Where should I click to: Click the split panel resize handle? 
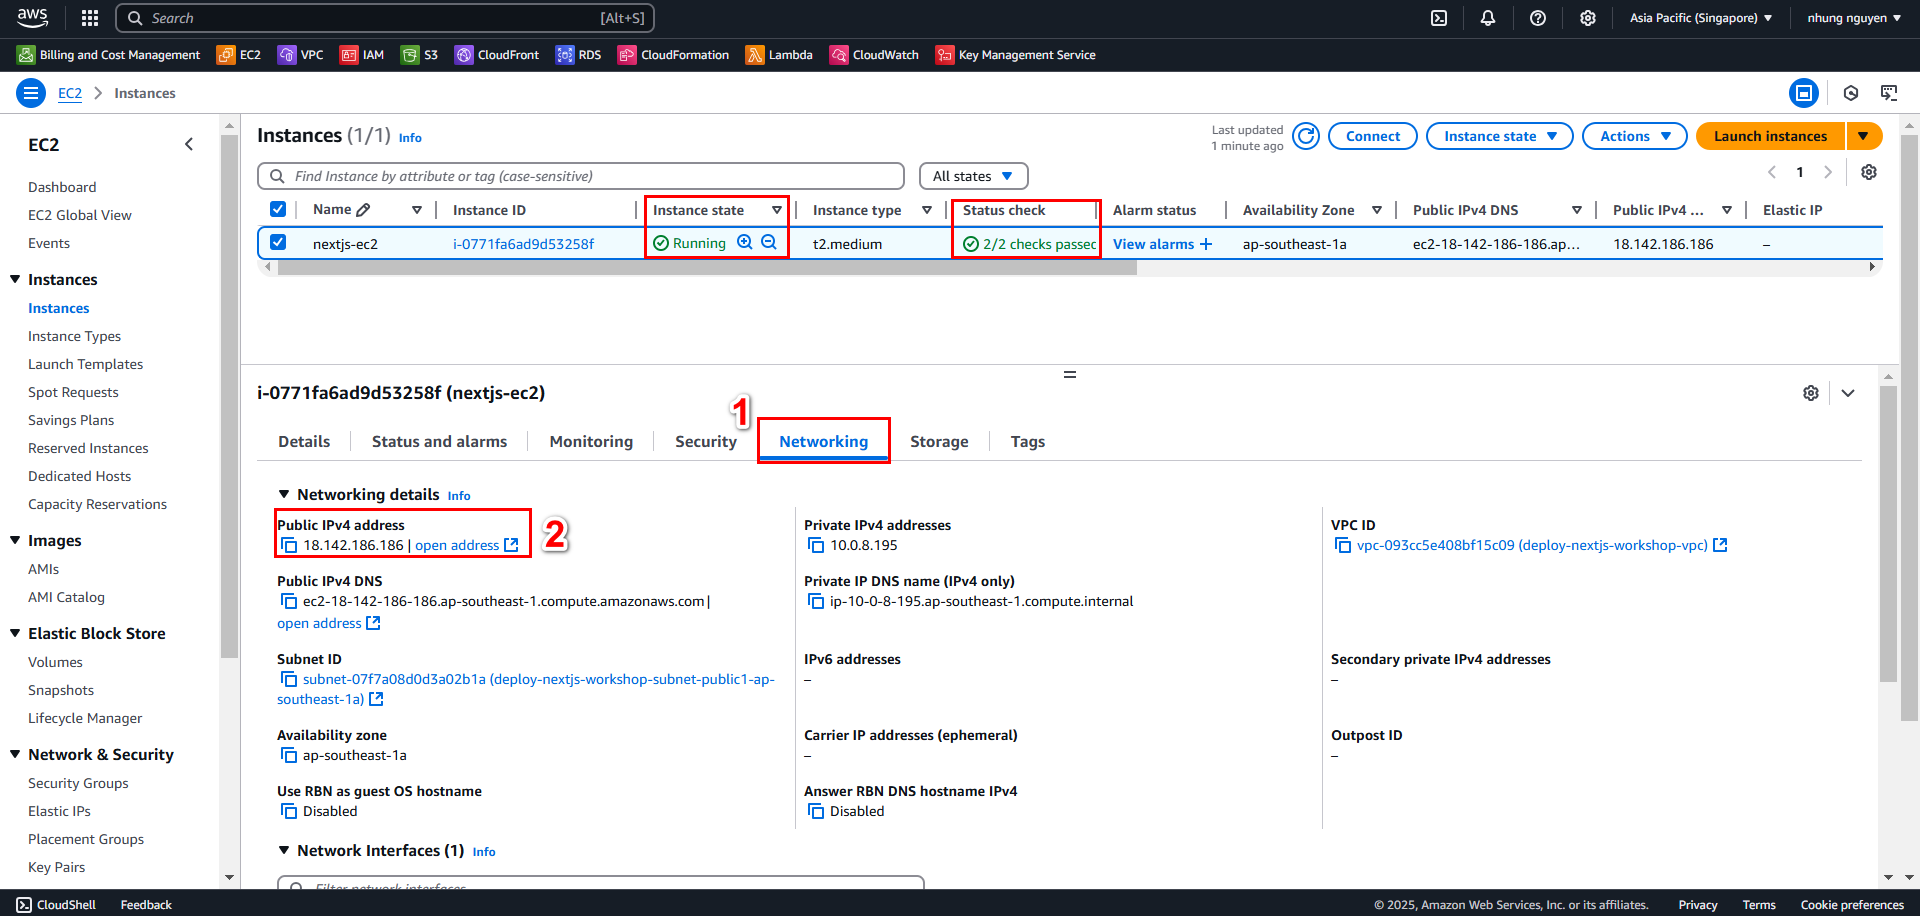1070,374
